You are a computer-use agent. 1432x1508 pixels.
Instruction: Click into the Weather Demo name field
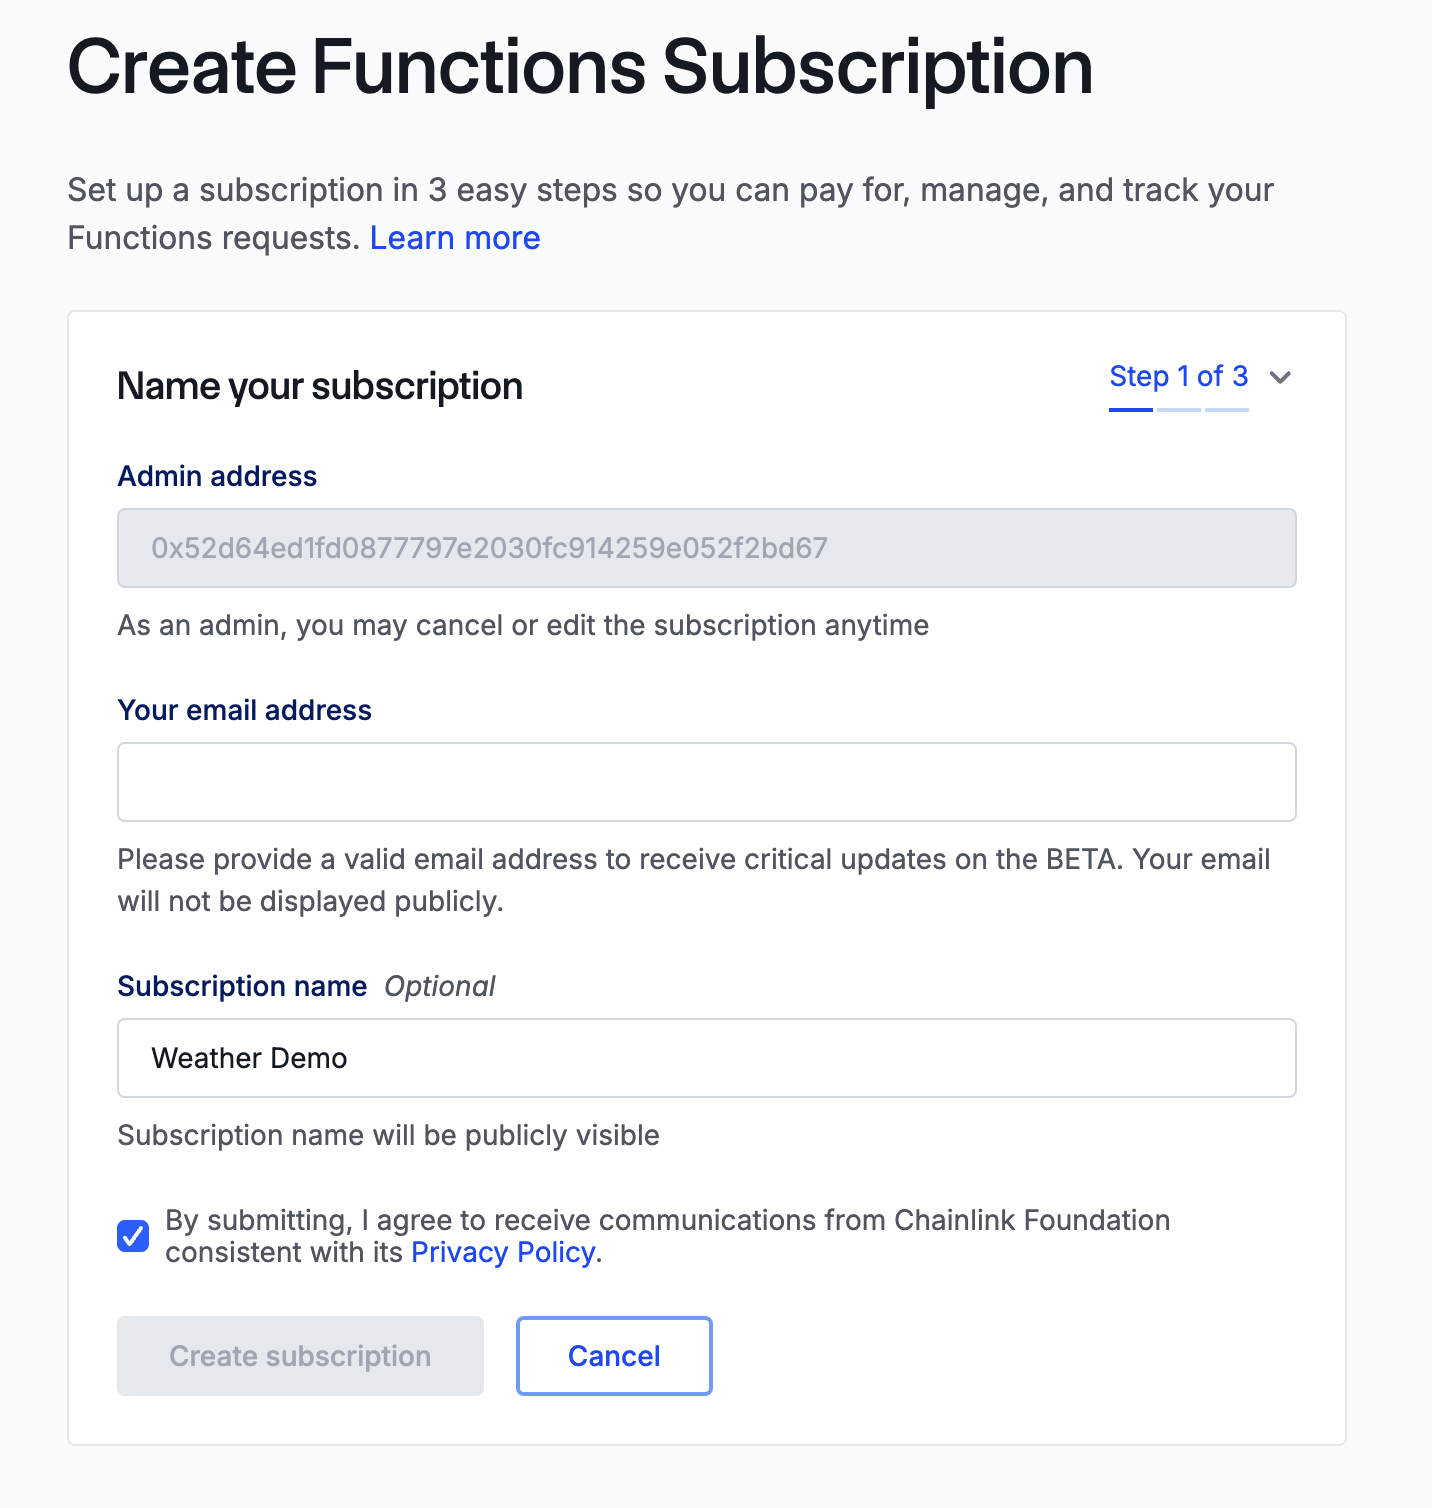[x=706, y=1058]
